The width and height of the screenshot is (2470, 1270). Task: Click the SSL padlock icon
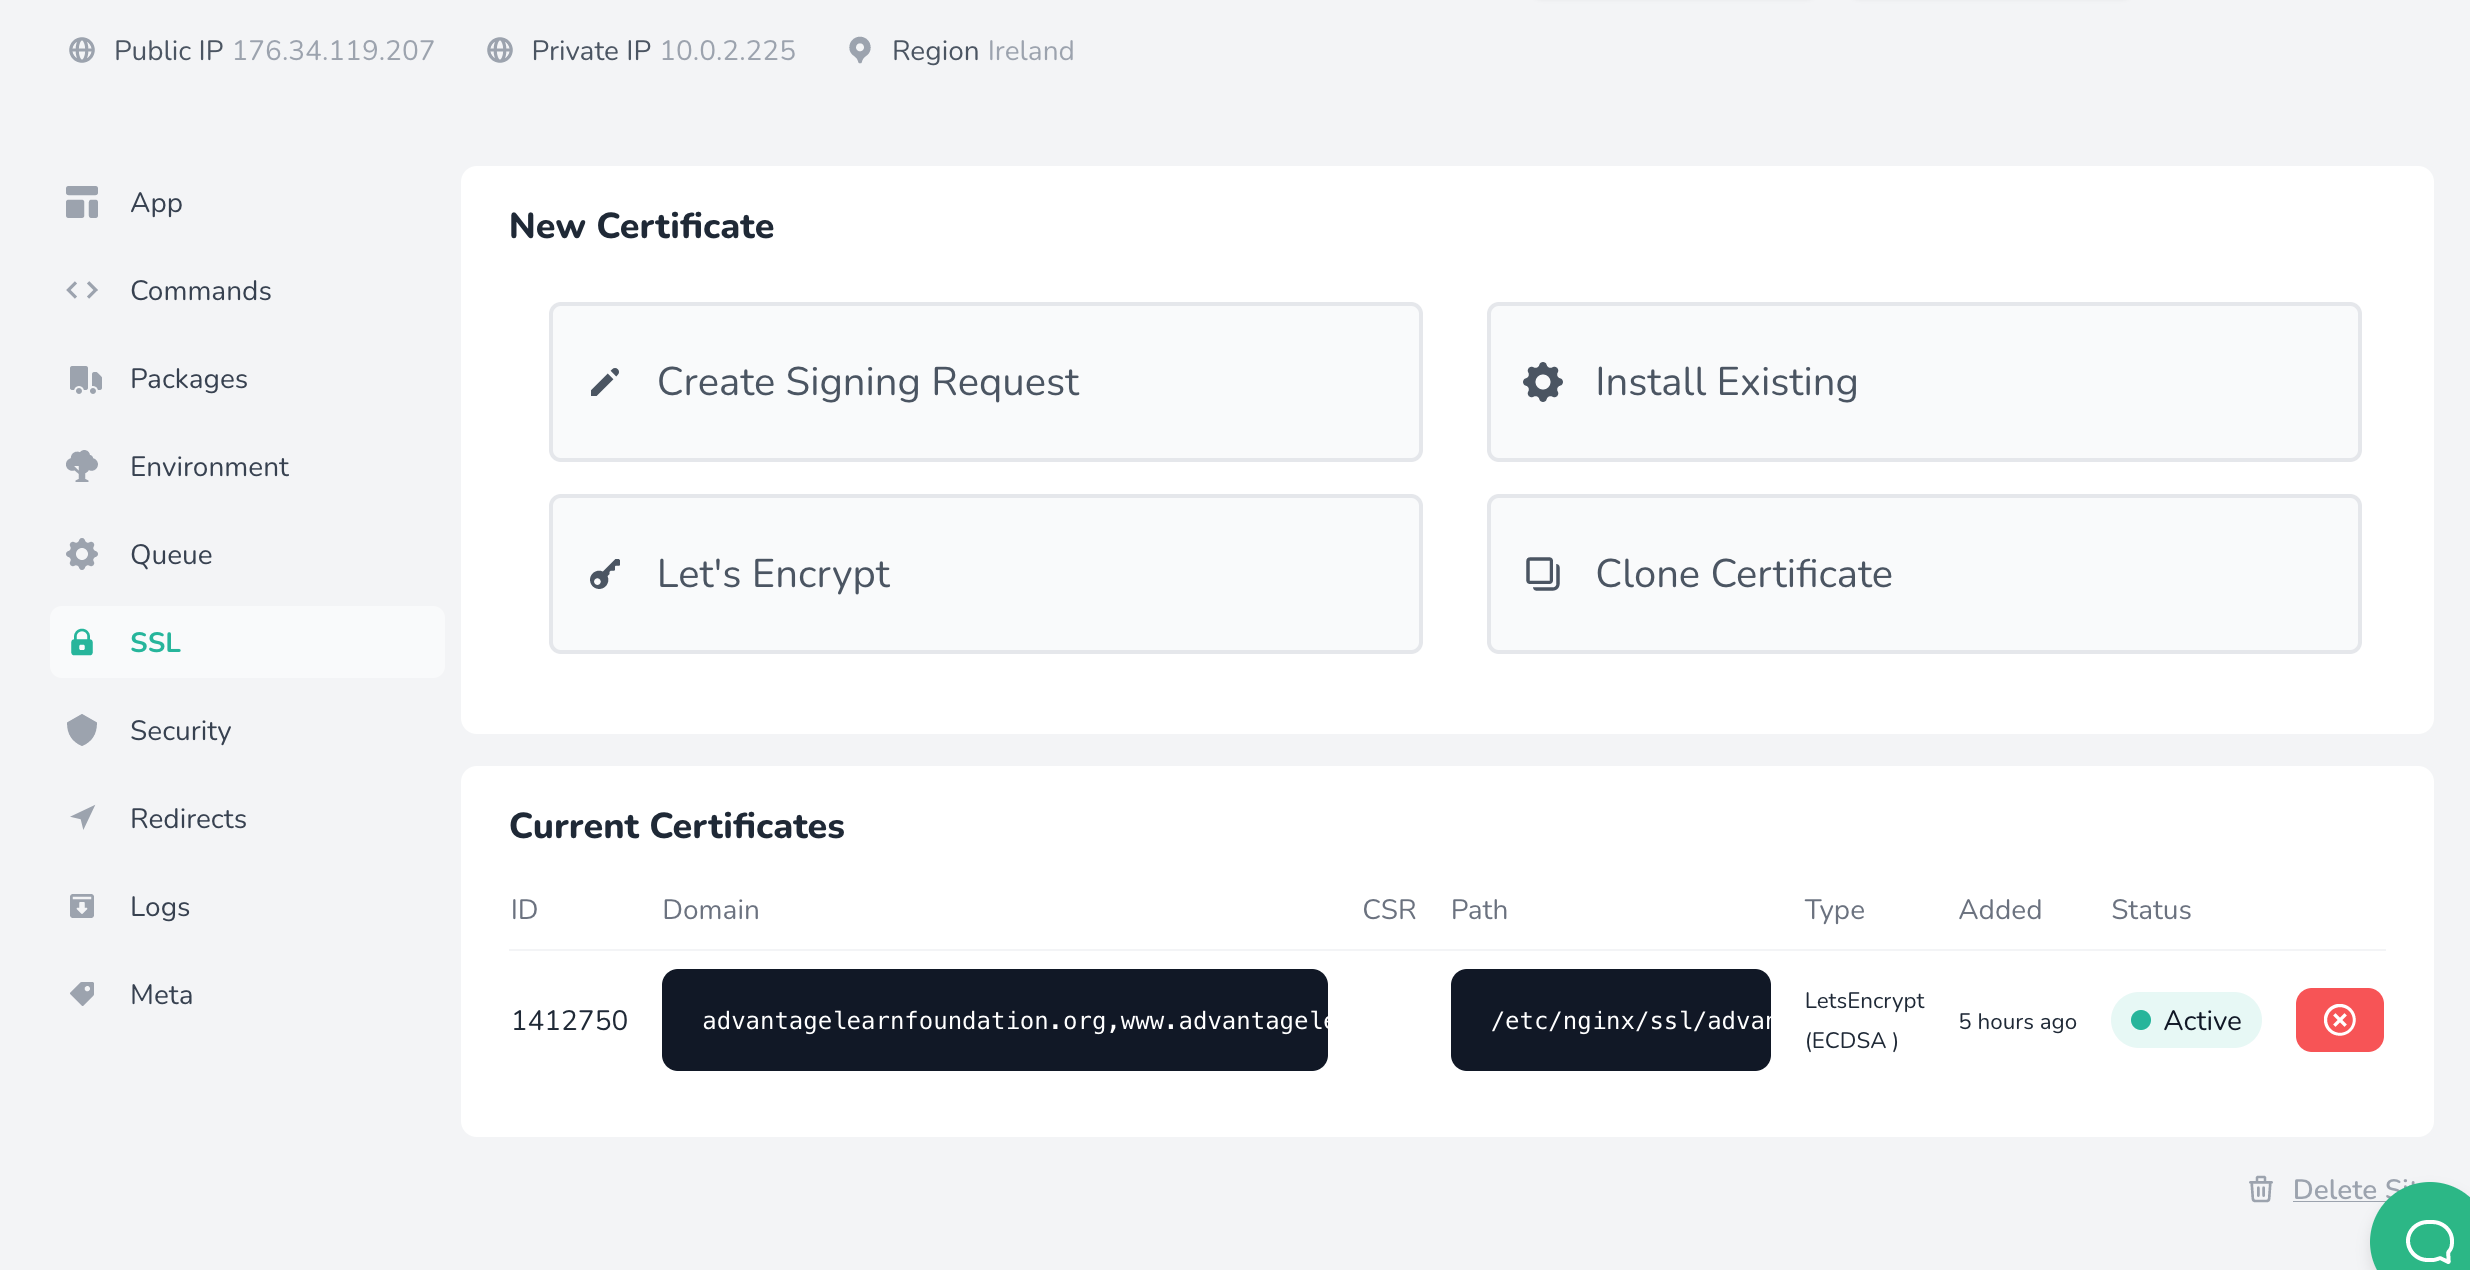click(x=83, y=642)
